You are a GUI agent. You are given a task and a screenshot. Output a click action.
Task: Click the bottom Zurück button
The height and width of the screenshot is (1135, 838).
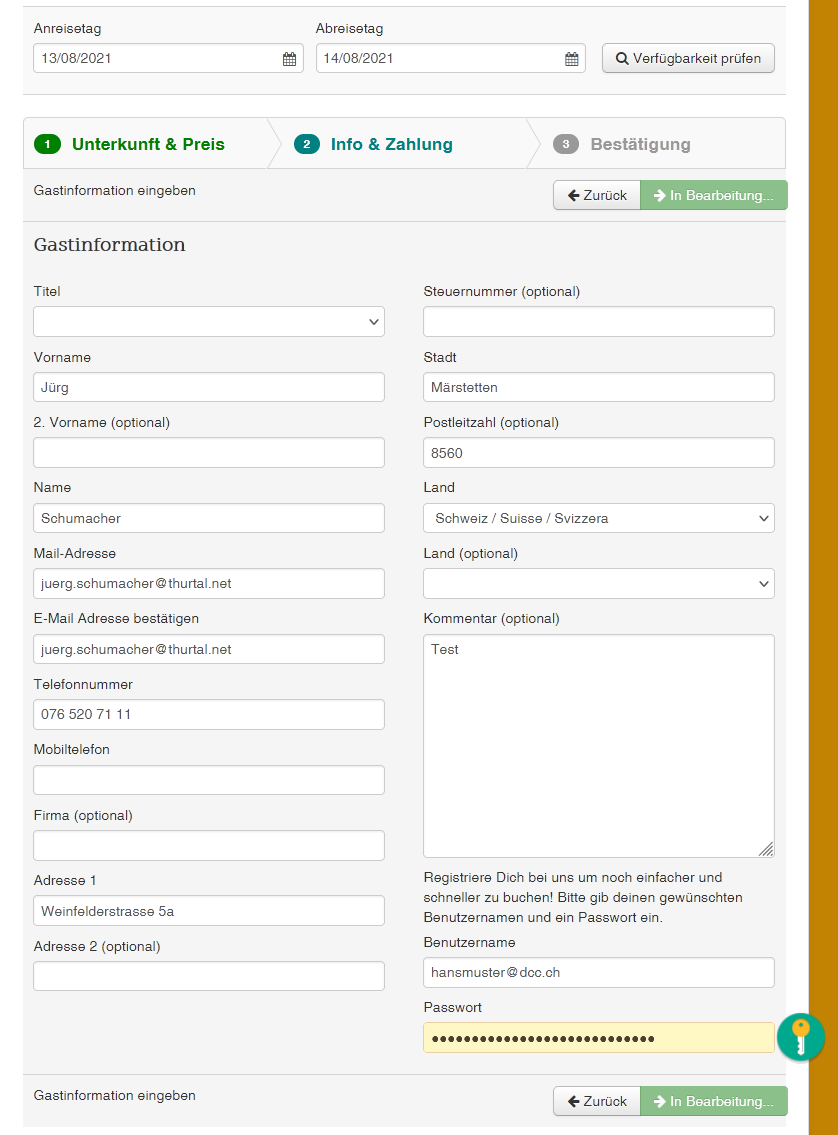[597, 1101]
